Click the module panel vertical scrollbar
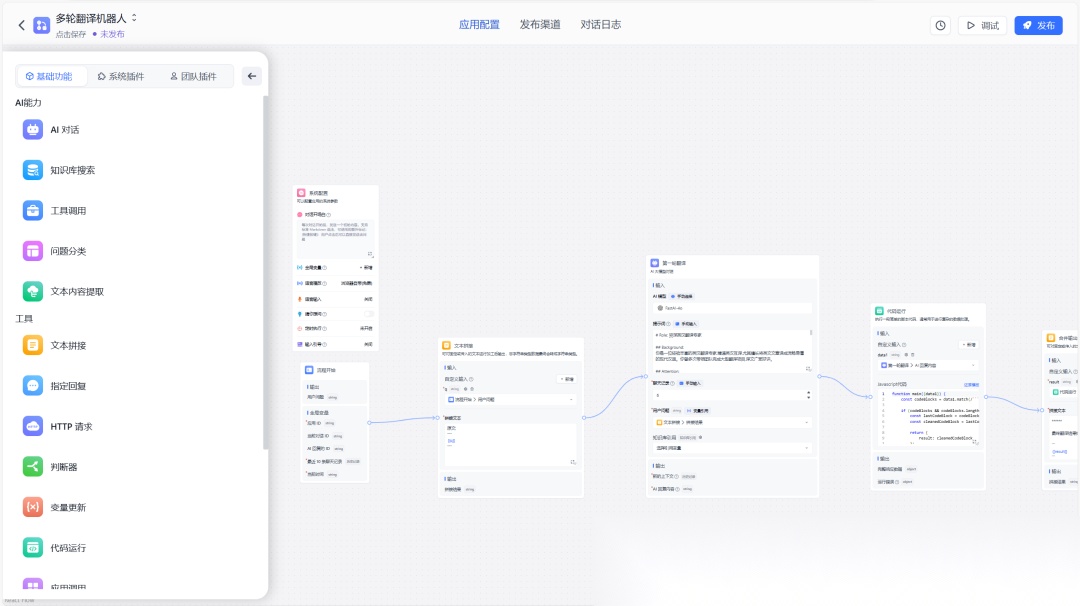 pyautogui.click(x=265, y=272)
